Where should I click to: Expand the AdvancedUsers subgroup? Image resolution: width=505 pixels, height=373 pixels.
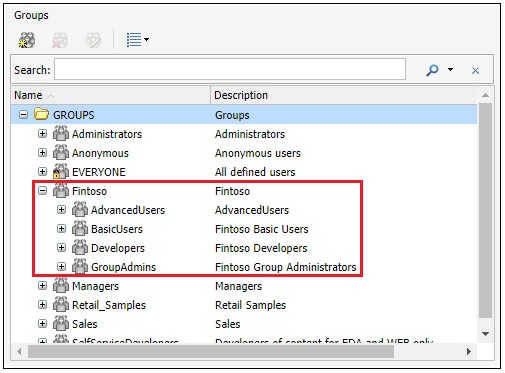pyautogui.click(x=61, y=210)
